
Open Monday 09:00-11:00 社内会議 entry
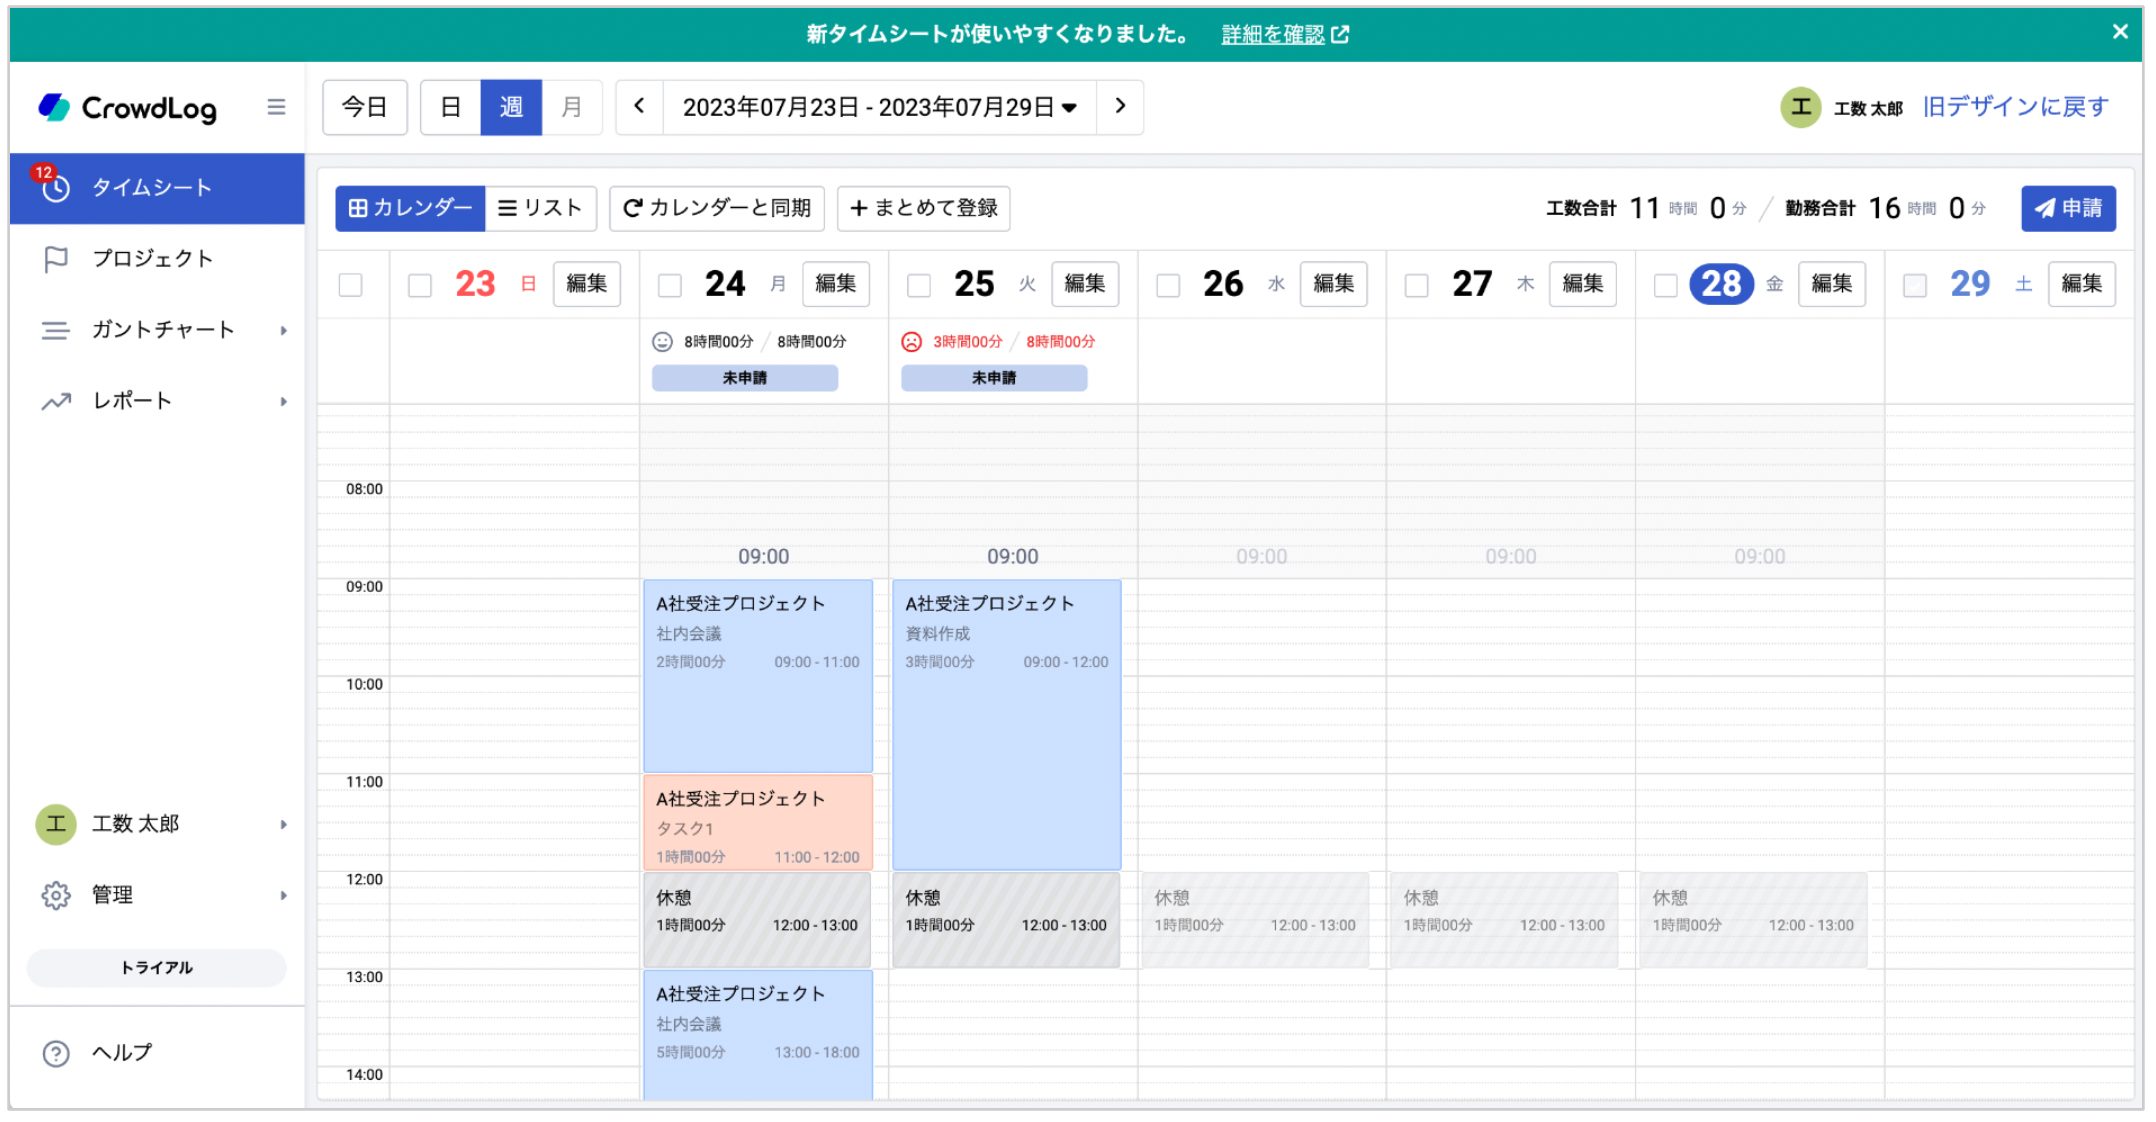click(x=758, y=676)
